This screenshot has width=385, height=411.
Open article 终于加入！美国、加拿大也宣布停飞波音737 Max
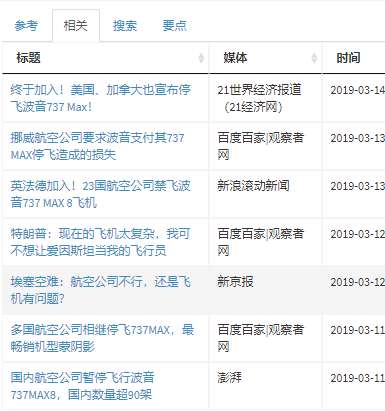[101, 98]
